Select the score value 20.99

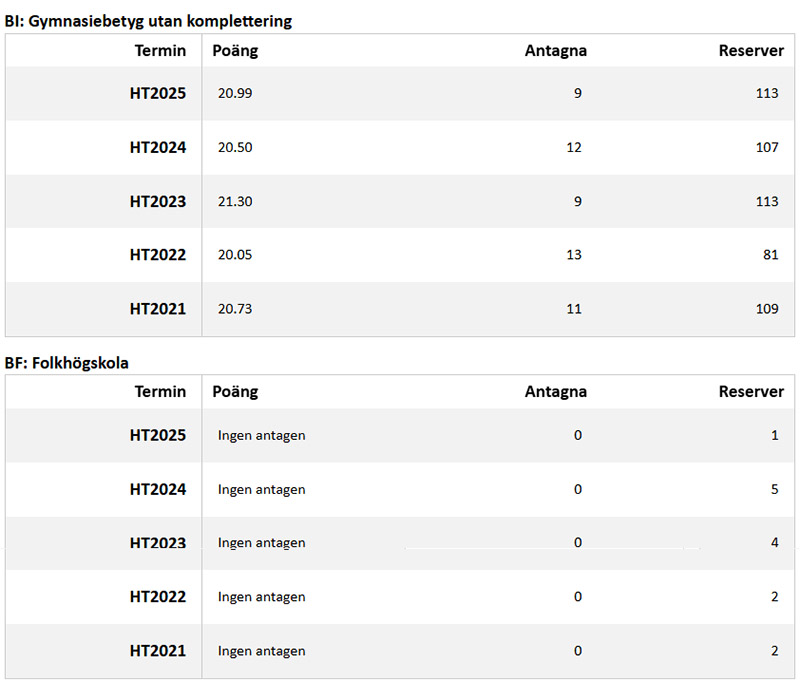click(x=235, y=93)
